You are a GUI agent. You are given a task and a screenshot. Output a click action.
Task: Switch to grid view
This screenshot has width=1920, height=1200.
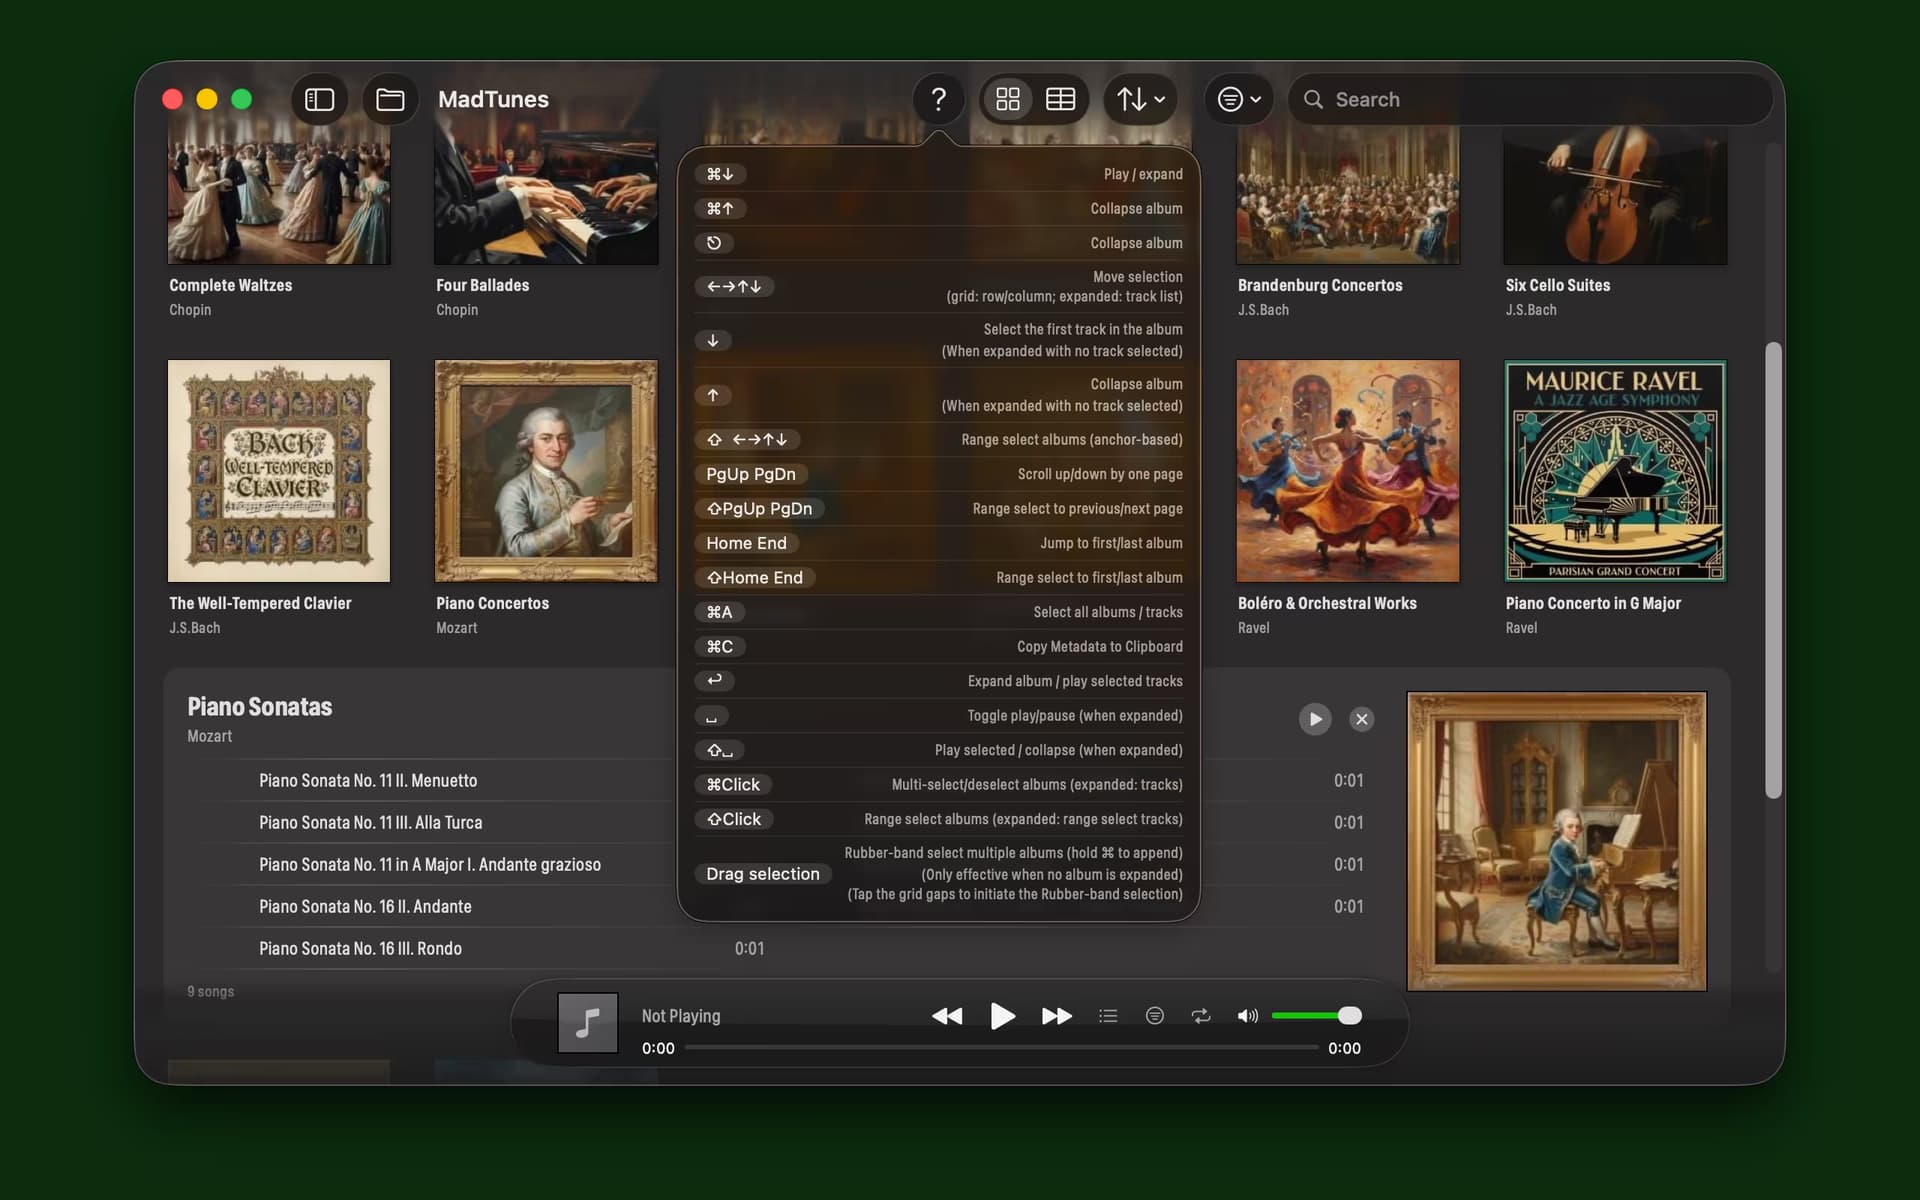[x=1008, y=99]
